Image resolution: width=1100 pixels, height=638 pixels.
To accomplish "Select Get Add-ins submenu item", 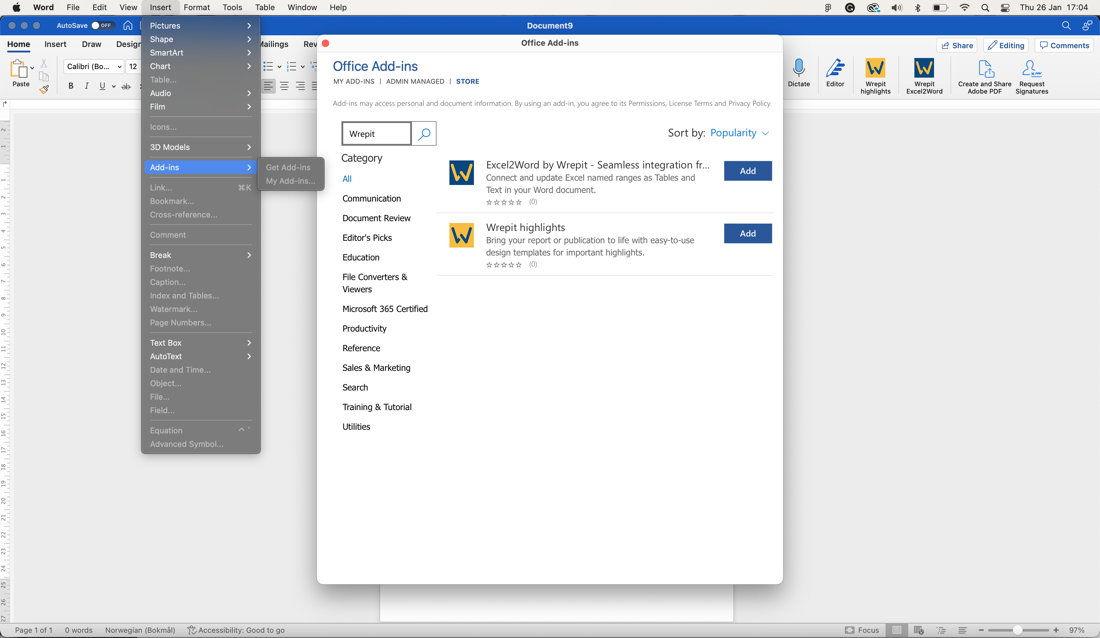I will pos(288,167).
